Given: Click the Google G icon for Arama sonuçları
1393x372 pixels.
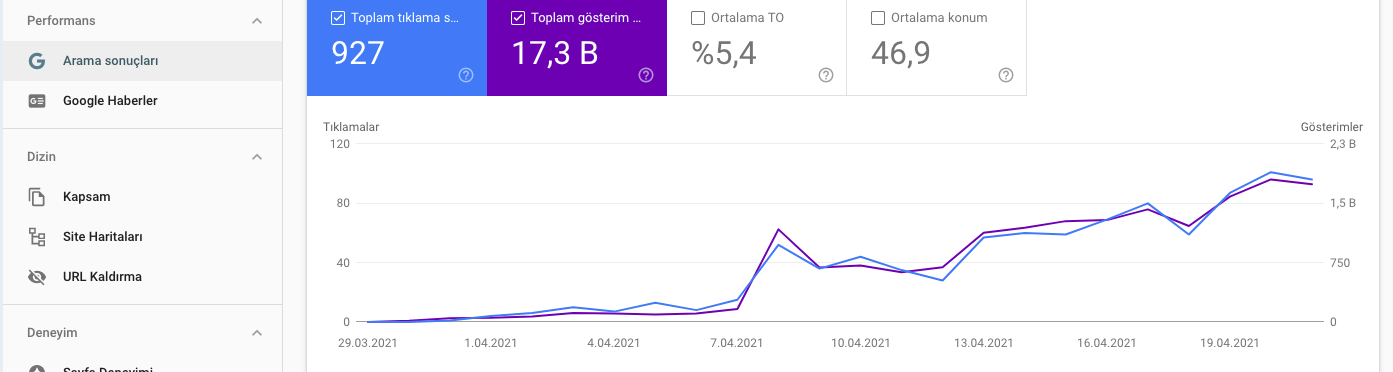Looking at the screenshot, I should 37,61.
